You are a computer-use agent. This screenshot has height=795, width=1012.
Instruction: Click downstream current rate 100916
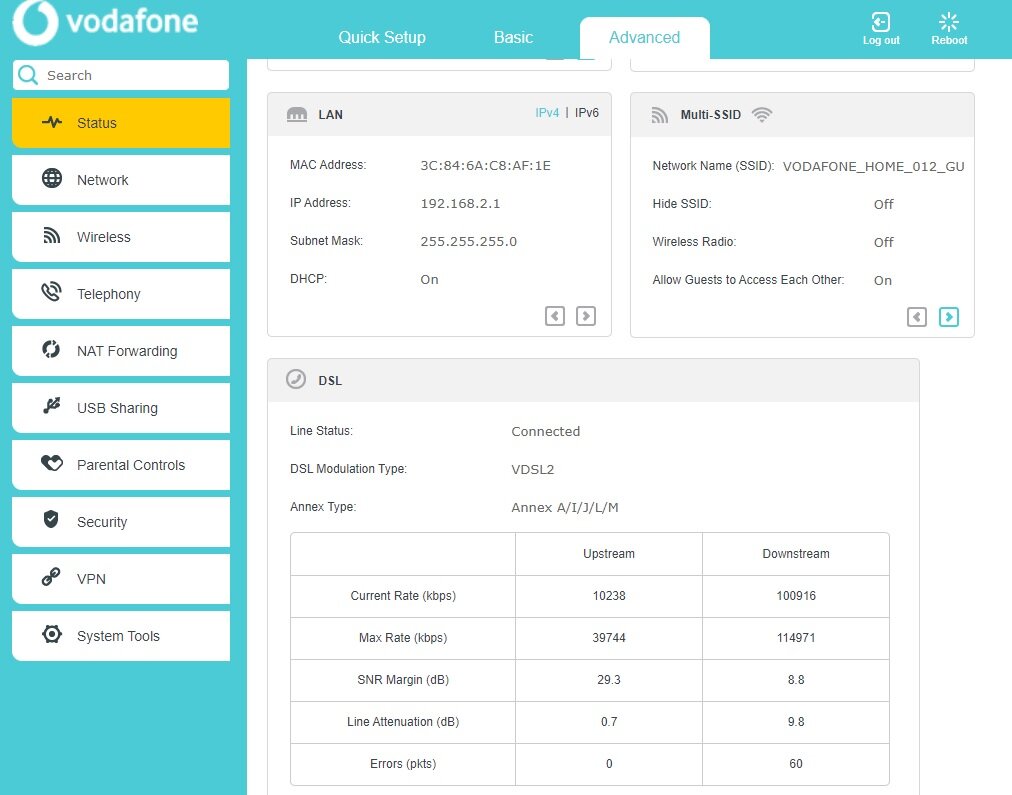point(796,596)
